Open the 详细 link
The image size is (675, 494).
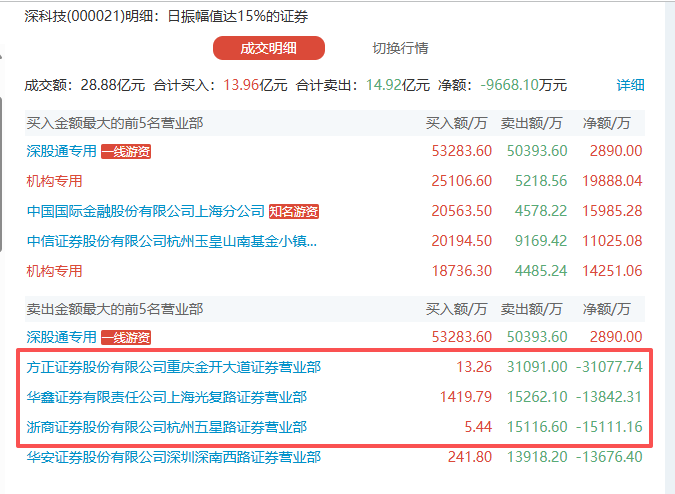[630, 85]
